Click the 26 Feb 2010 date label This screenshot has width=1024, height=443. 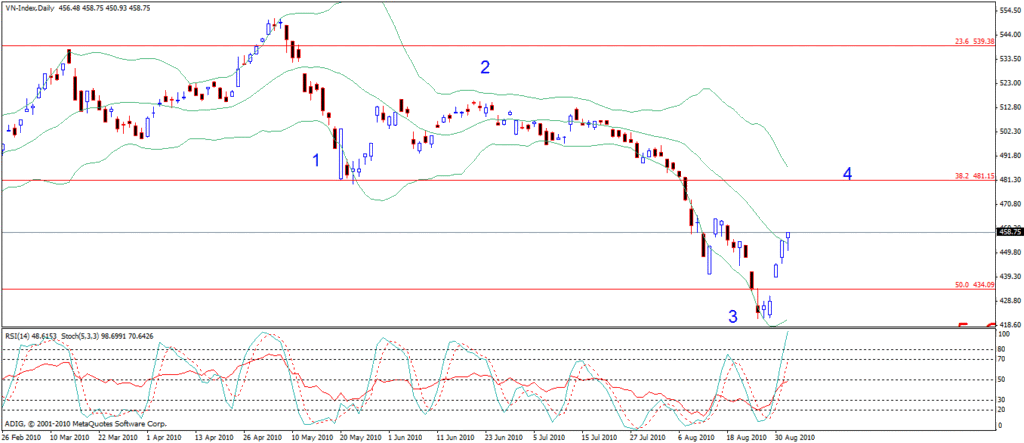pyautogui.click(x=22, y=437)
